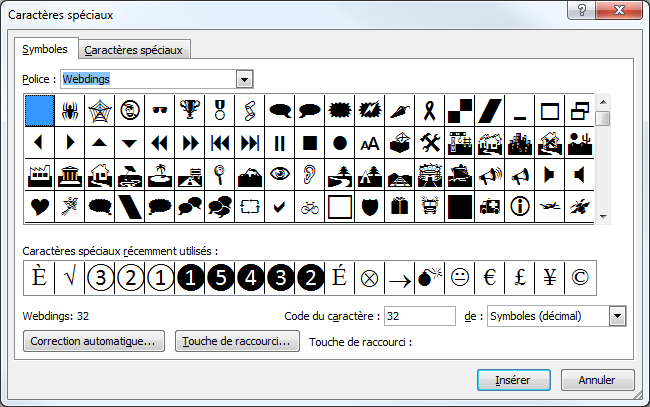The width and height of the screenshot is (650, 407).
Task: Choose the magnifying glass symbol
Action: click(x=220, y=174)
